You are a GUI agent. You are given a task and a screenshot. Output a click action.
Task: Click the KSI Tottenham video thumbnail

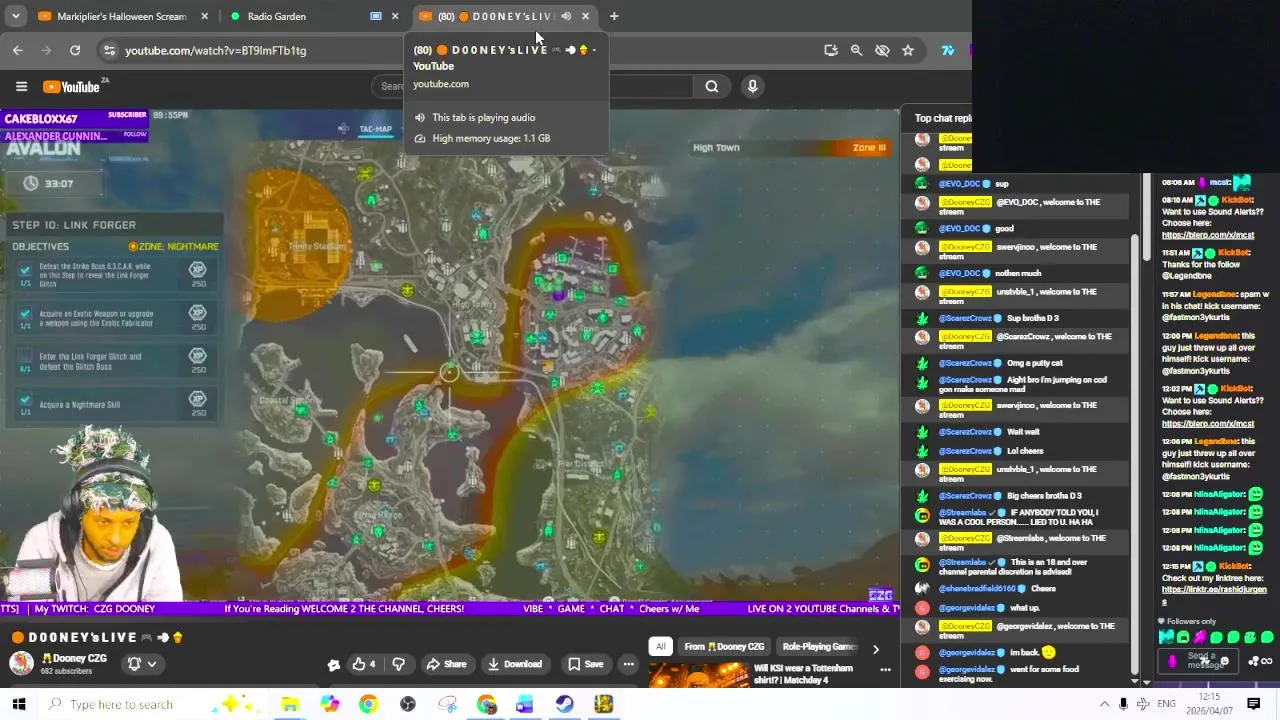tap(698, 678)
